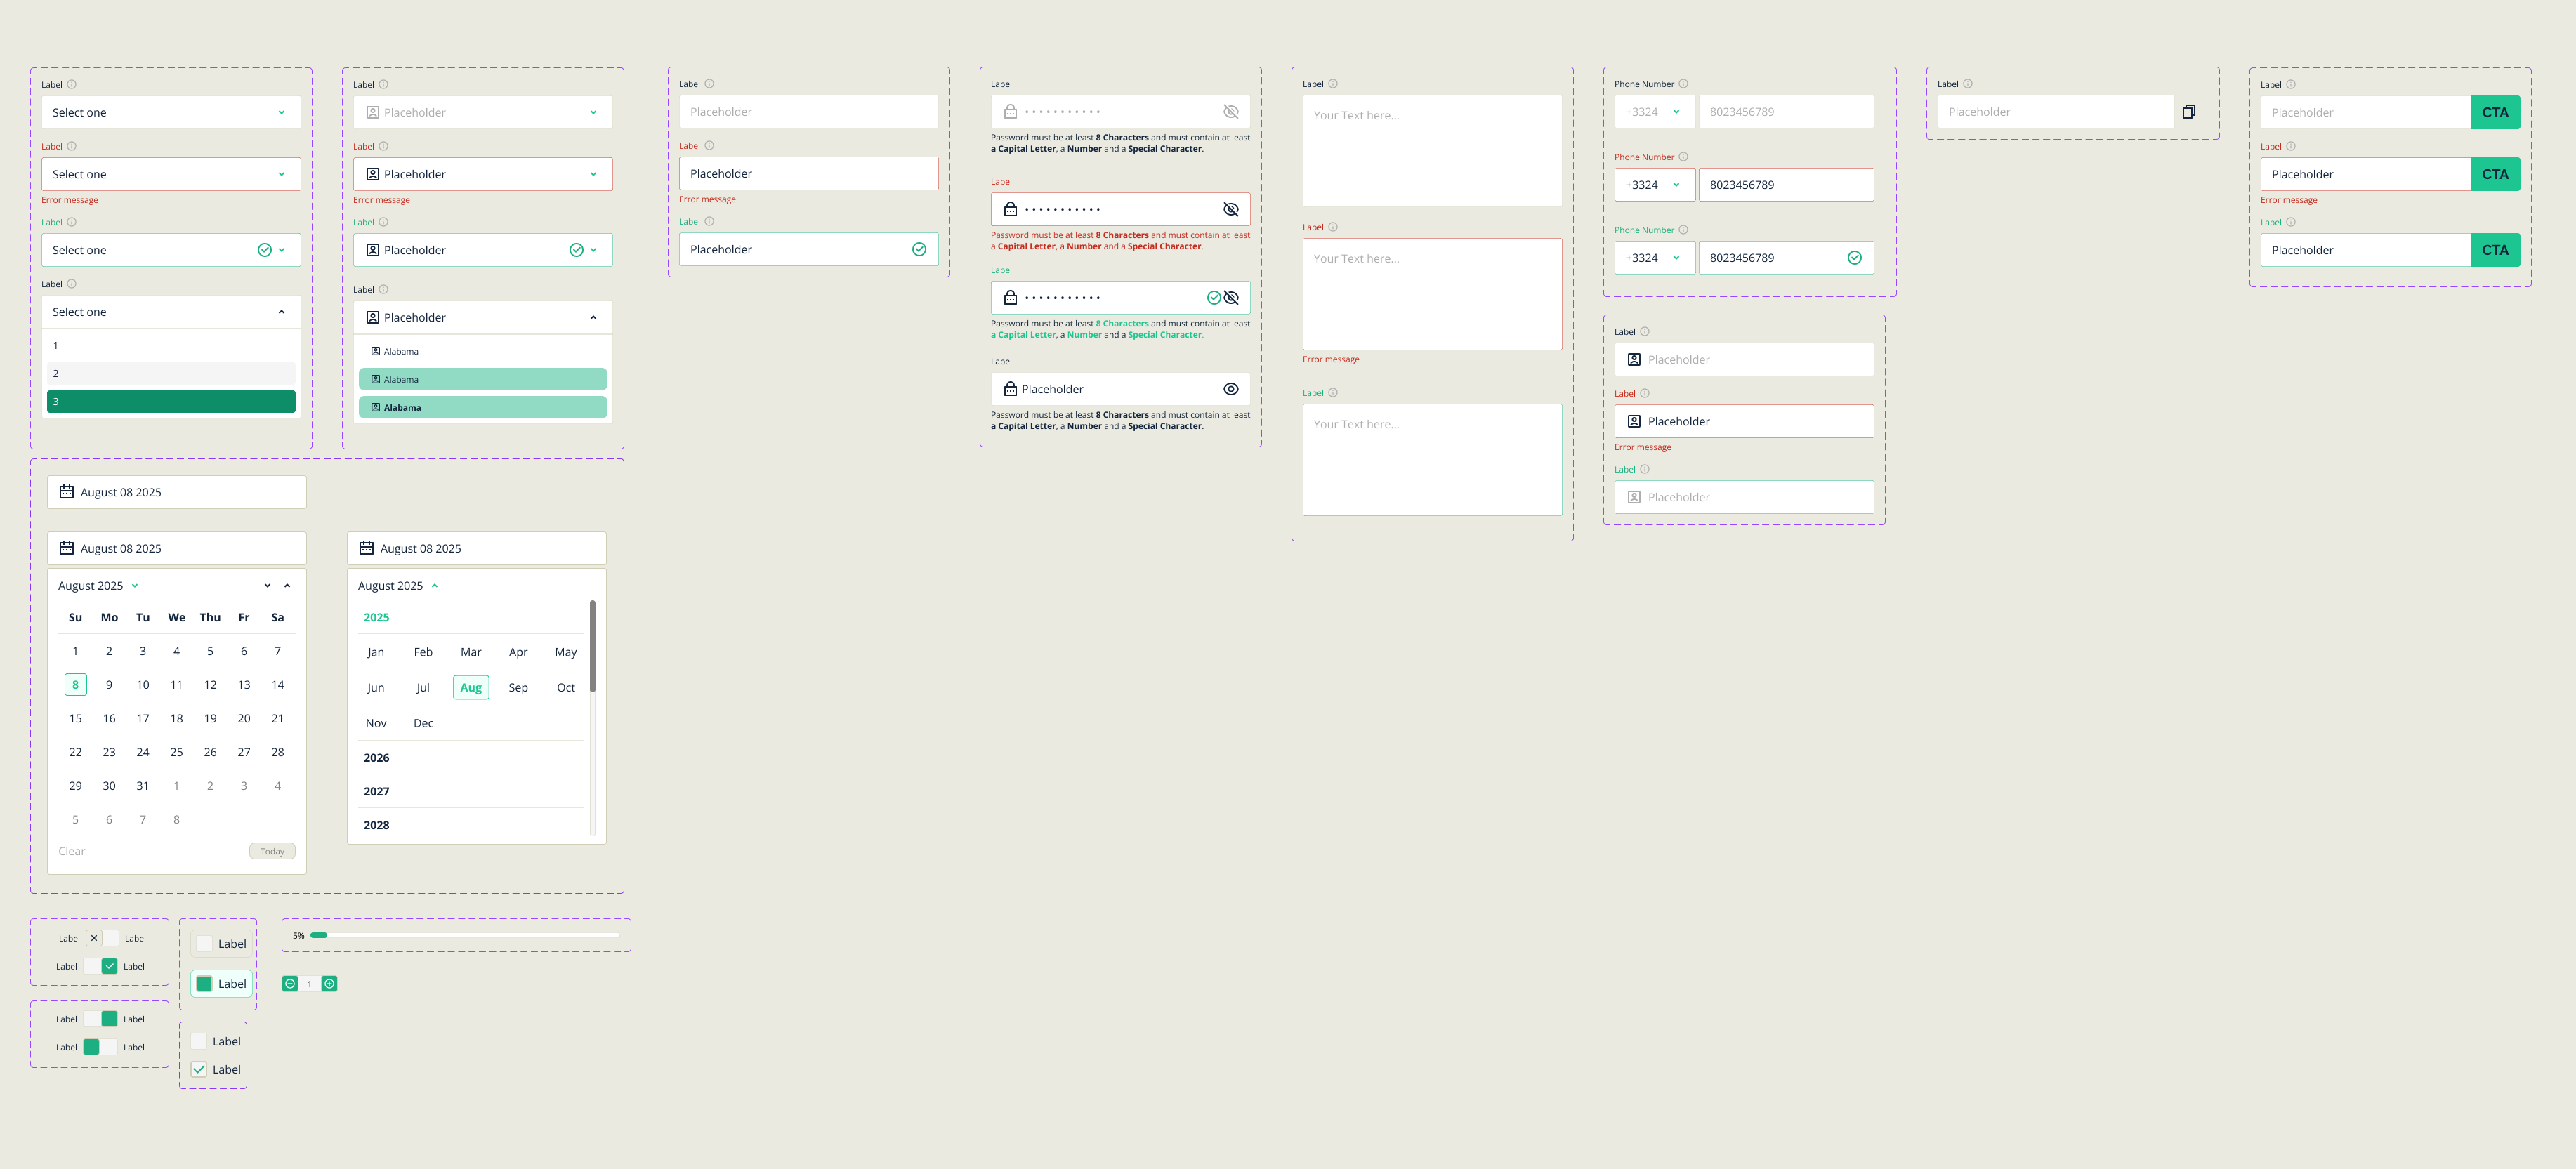
Task: Collapse the August 2025 month picker chevron
Action: (x=434, y=585)
